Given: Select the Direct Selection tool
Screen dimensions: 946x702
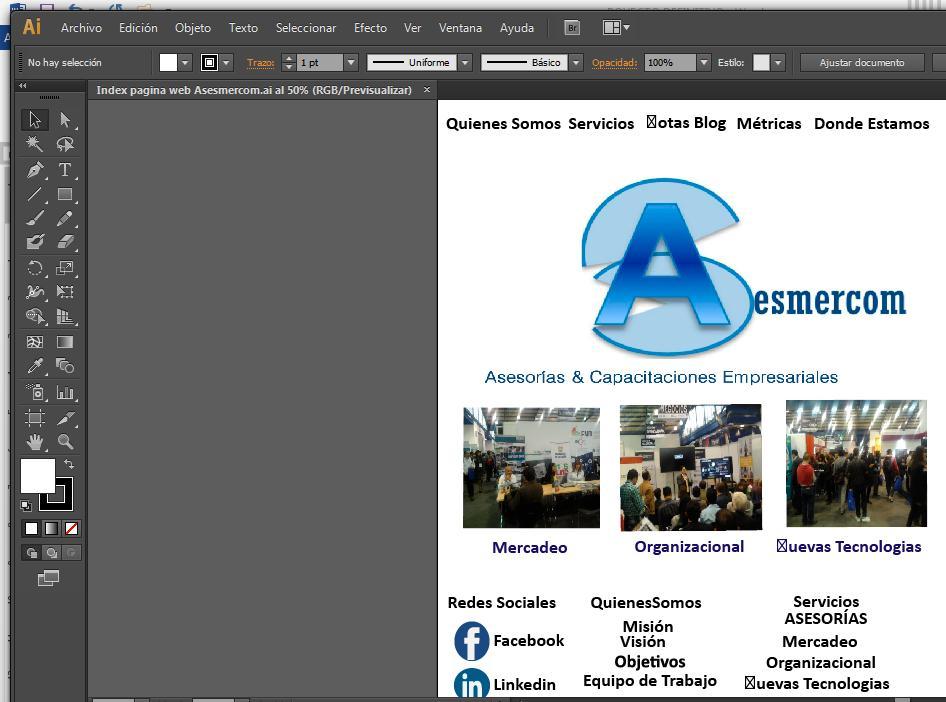Looking at the screenshot, I should point(65,119).
